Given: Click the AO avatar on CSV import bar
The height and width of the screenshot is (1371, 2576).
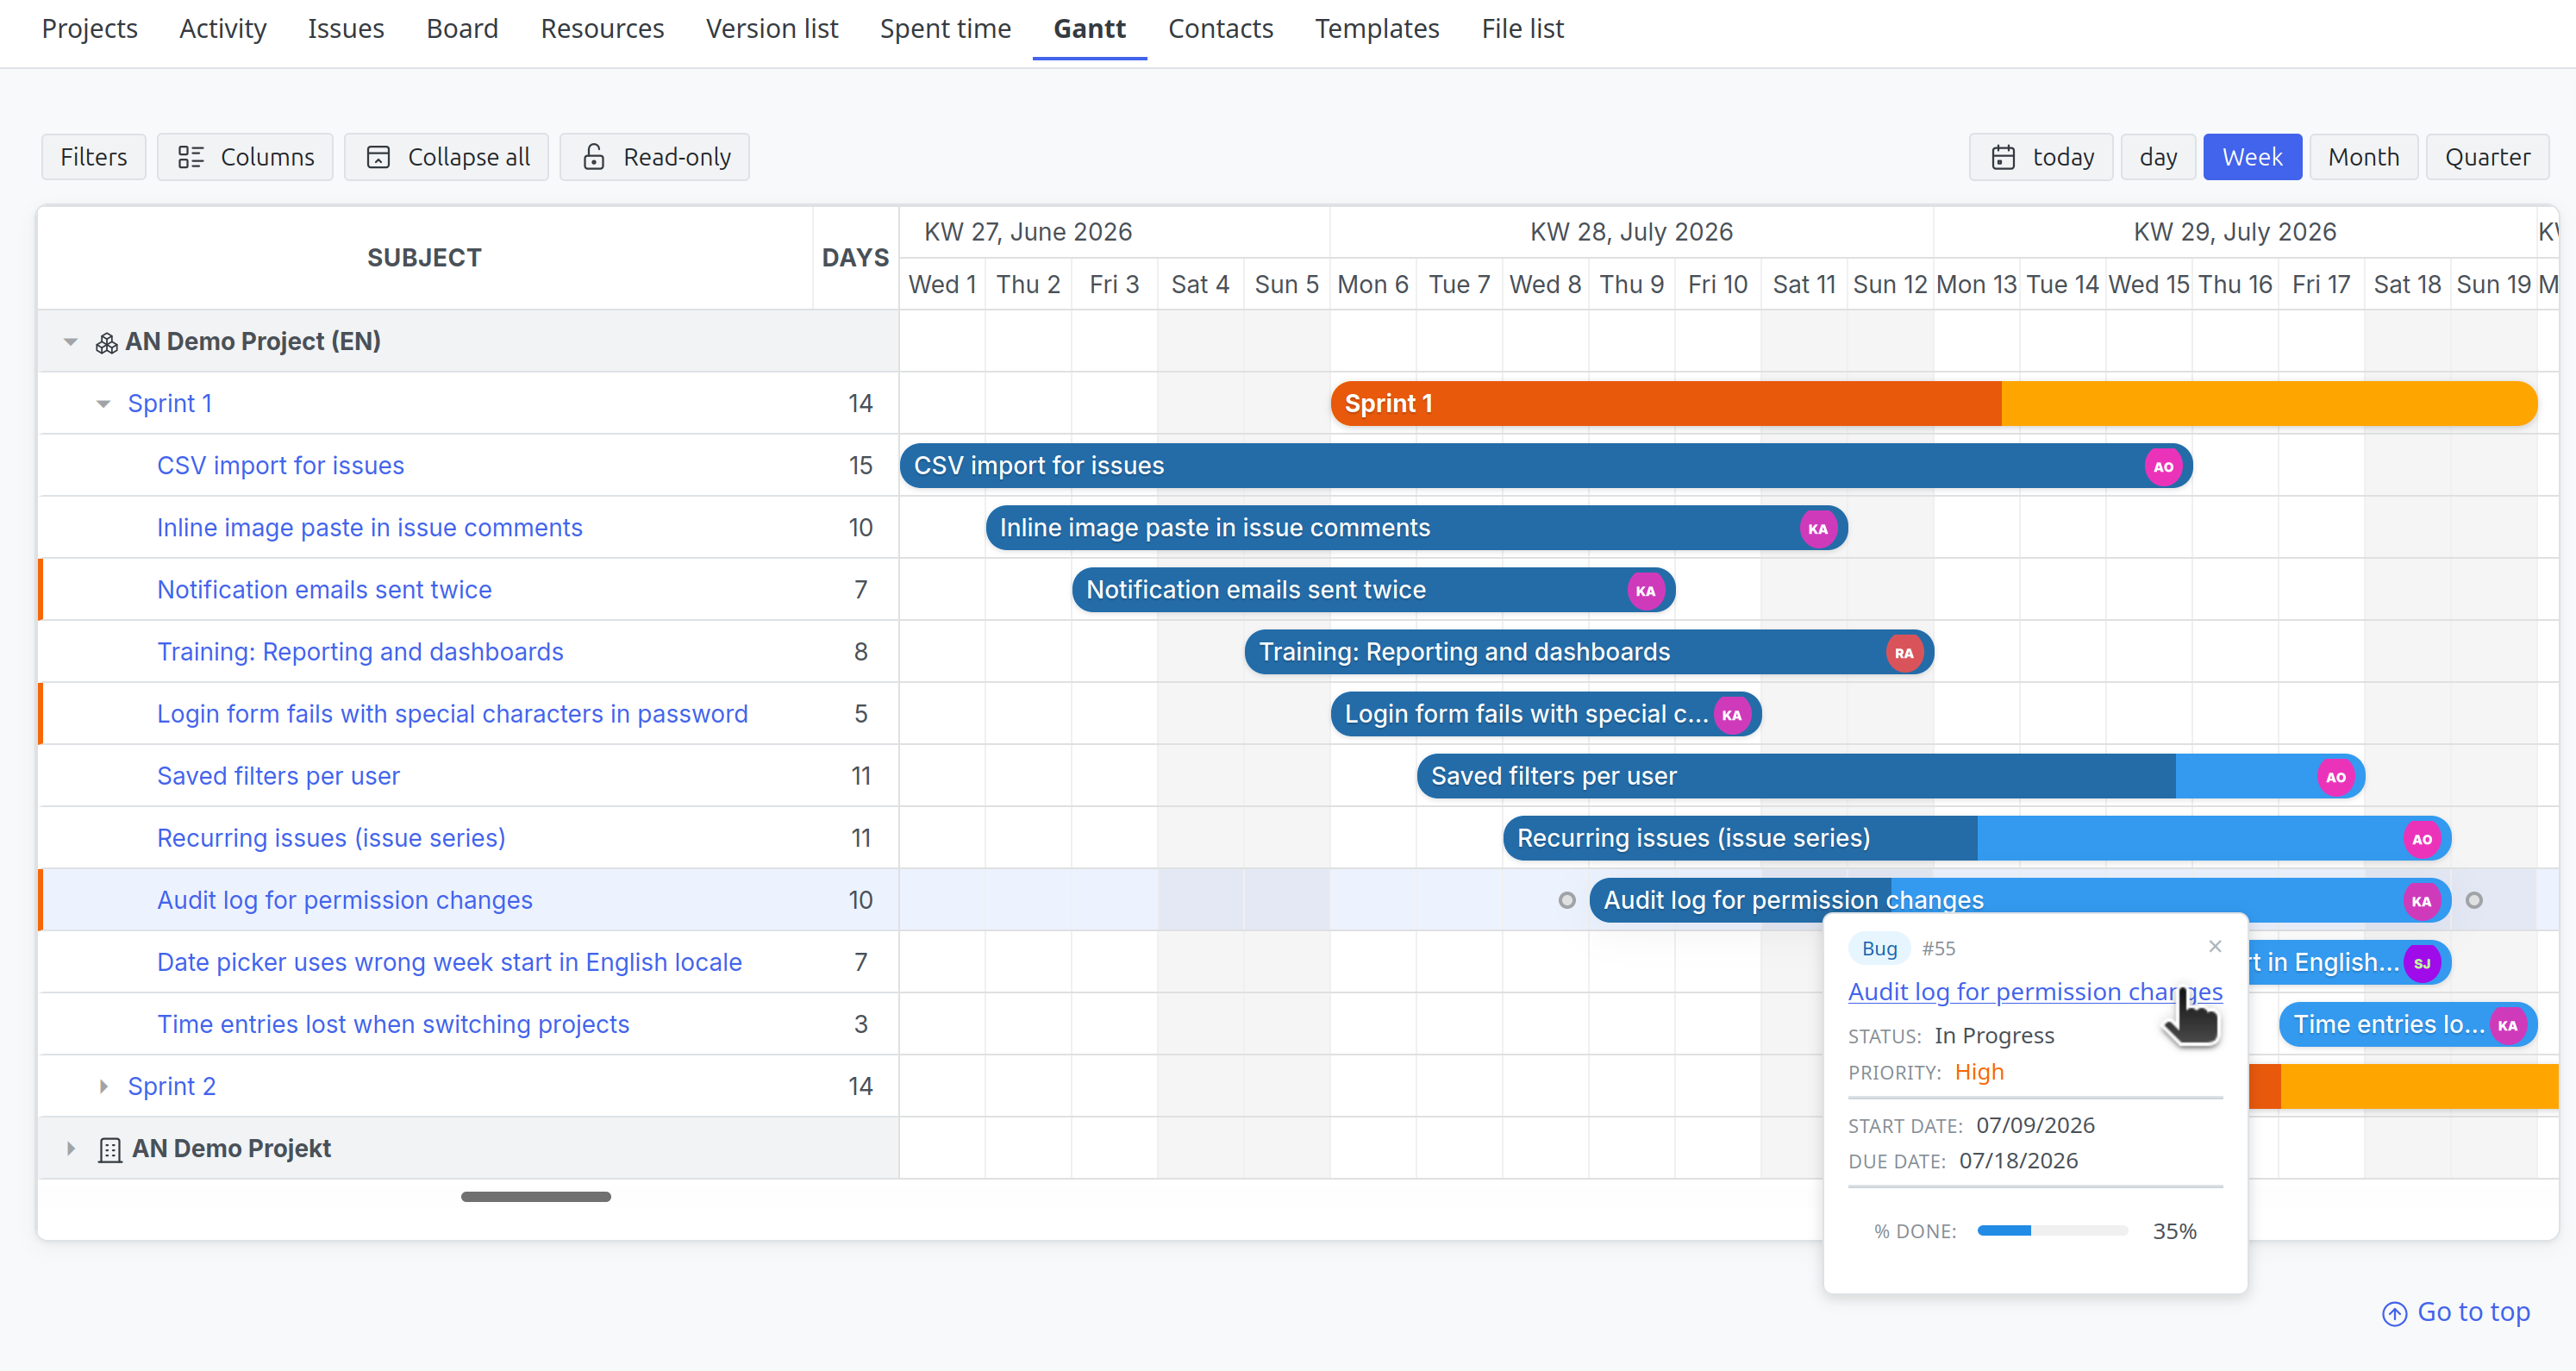Looking at the screenshot, I should 2163,466.
